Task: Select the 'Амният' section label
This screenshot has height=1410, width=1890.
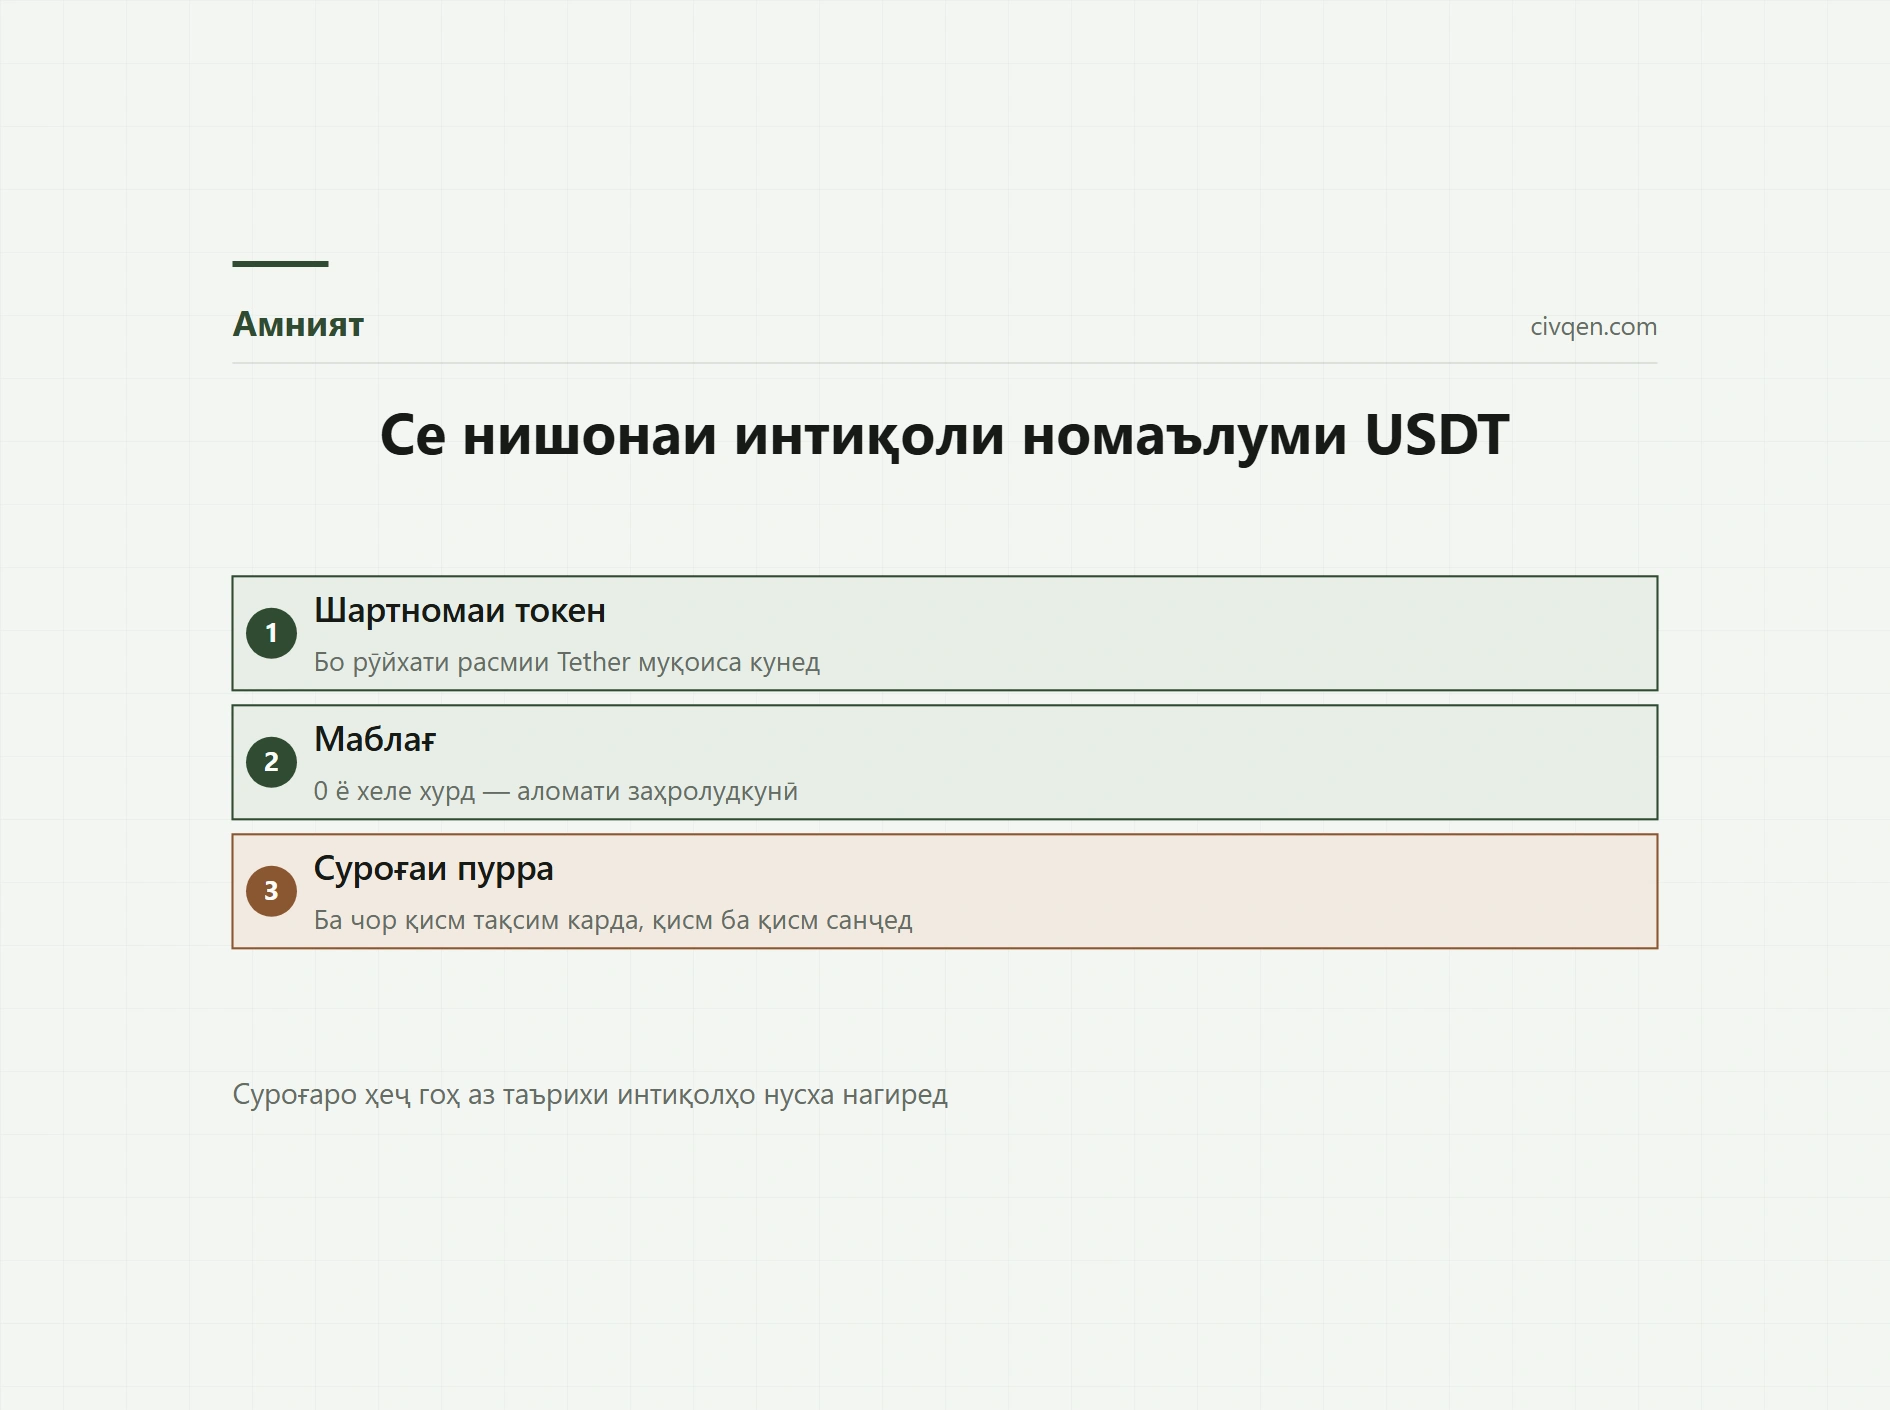Action: [298, 325]
